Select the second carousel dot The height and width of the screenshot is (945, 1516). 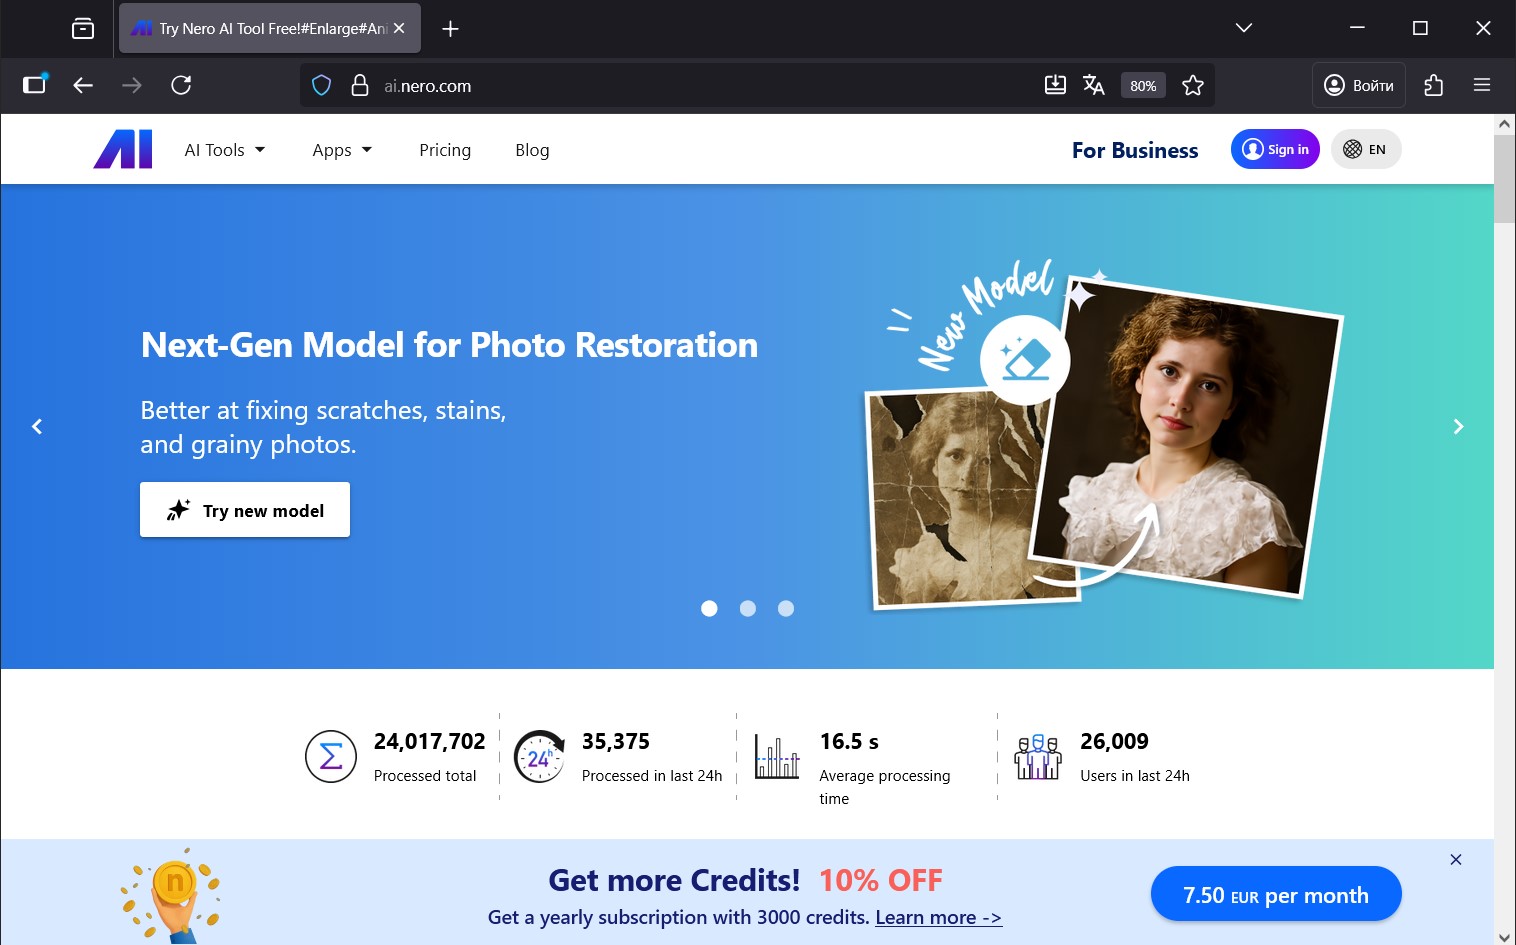[747, 608]
